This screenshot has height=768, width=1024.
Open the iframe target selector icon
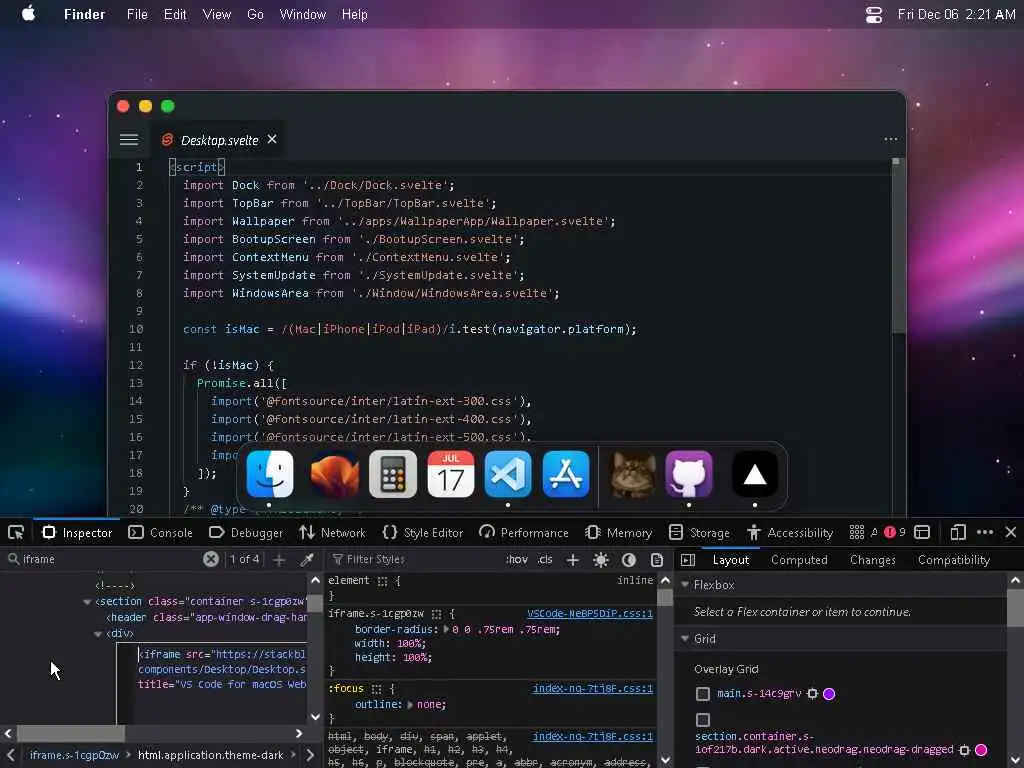pos(922,532)
